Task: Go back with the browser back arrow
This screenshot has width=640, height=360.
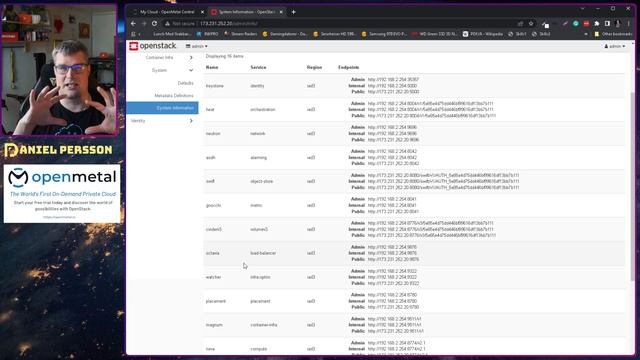Action: (x=133, y=24)
